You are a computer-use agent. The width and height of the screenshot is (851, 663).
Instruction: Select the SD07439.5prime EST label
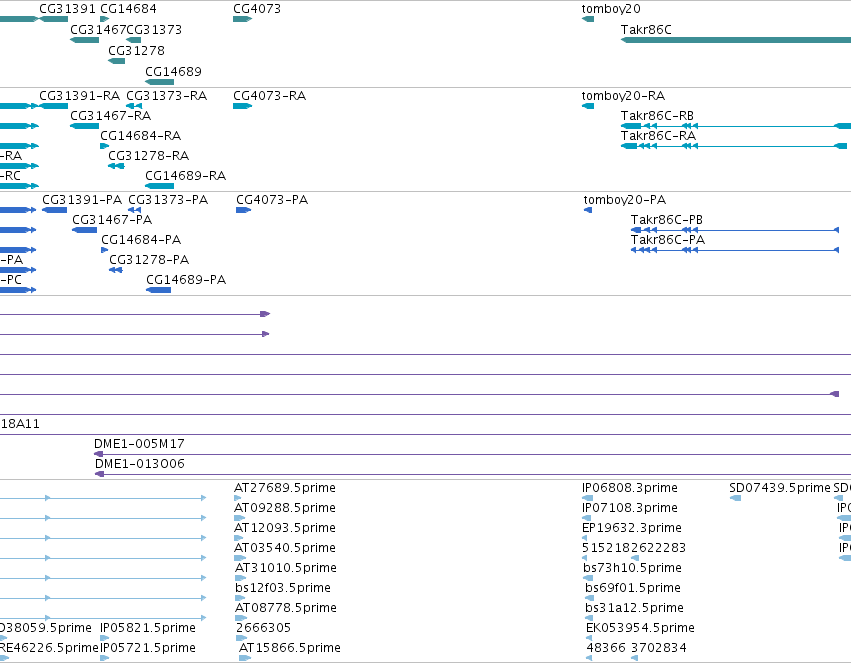(780, 488)
